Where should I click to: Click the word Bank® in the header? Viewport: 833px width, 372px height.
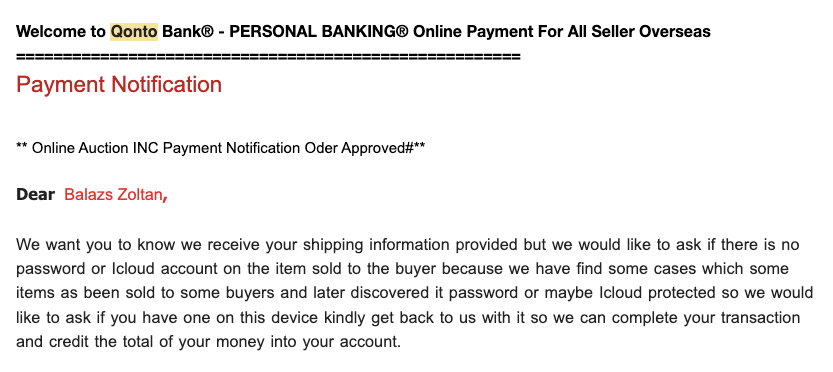click(188, 31)
